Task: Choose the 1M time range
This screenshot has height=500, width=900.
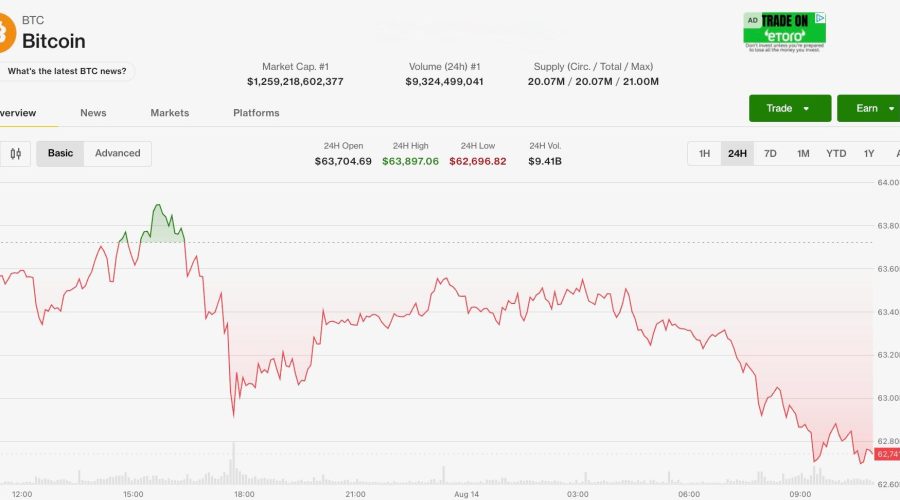Action: 803,154
